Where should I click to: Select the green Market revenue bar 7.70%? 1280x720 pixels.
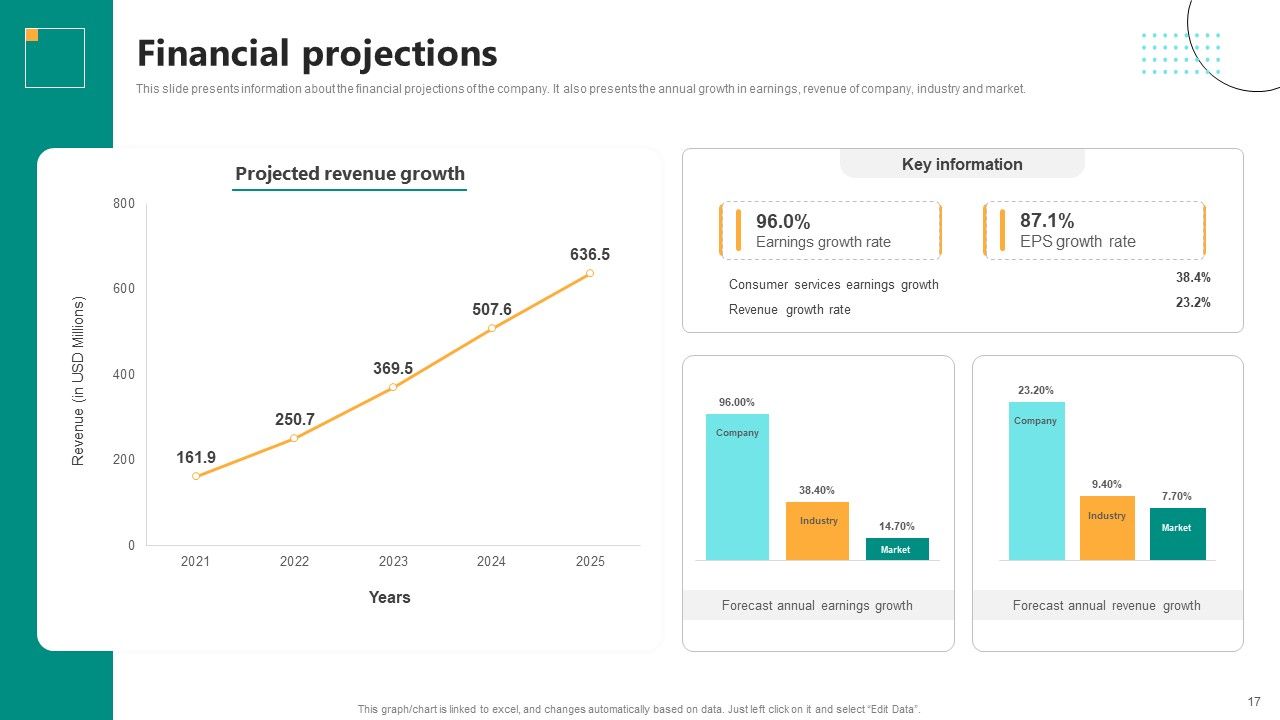coord(1178,534)
